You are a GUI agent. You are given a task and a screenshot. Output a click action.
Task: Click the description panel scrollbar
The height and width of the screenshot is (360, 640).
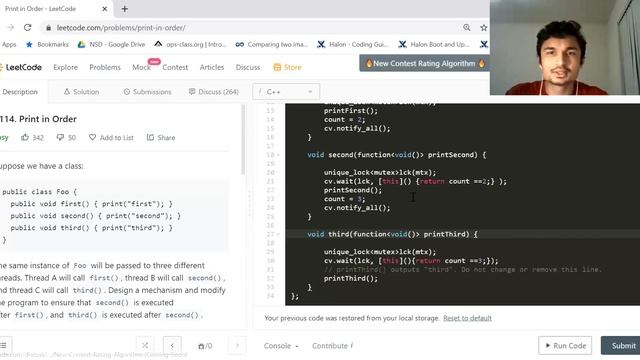click(243, 140)
